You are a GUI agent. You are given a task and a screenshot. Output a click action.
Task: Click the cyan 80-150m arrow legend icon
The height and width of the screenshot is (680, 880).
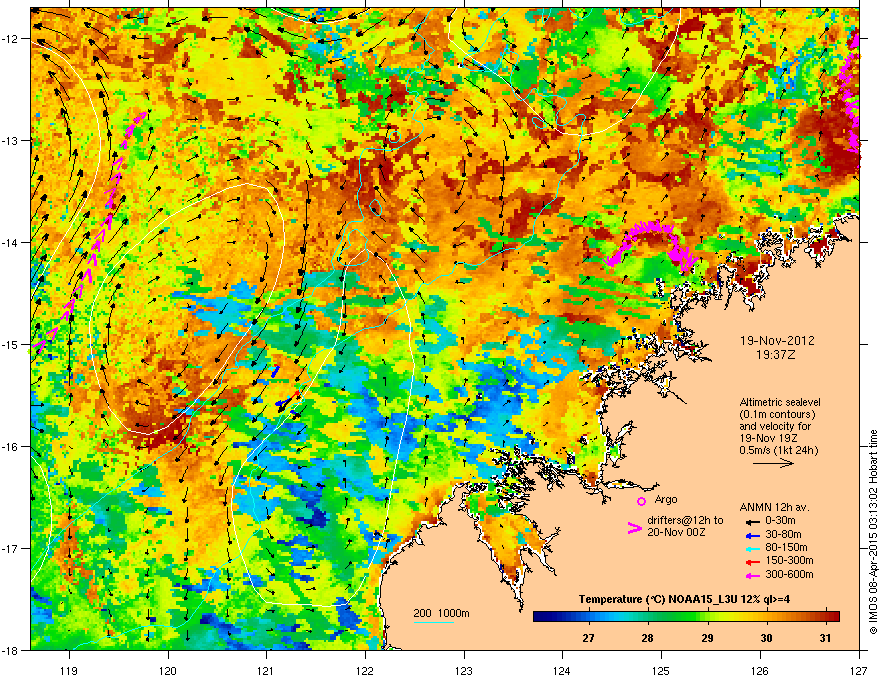point(753,548)
